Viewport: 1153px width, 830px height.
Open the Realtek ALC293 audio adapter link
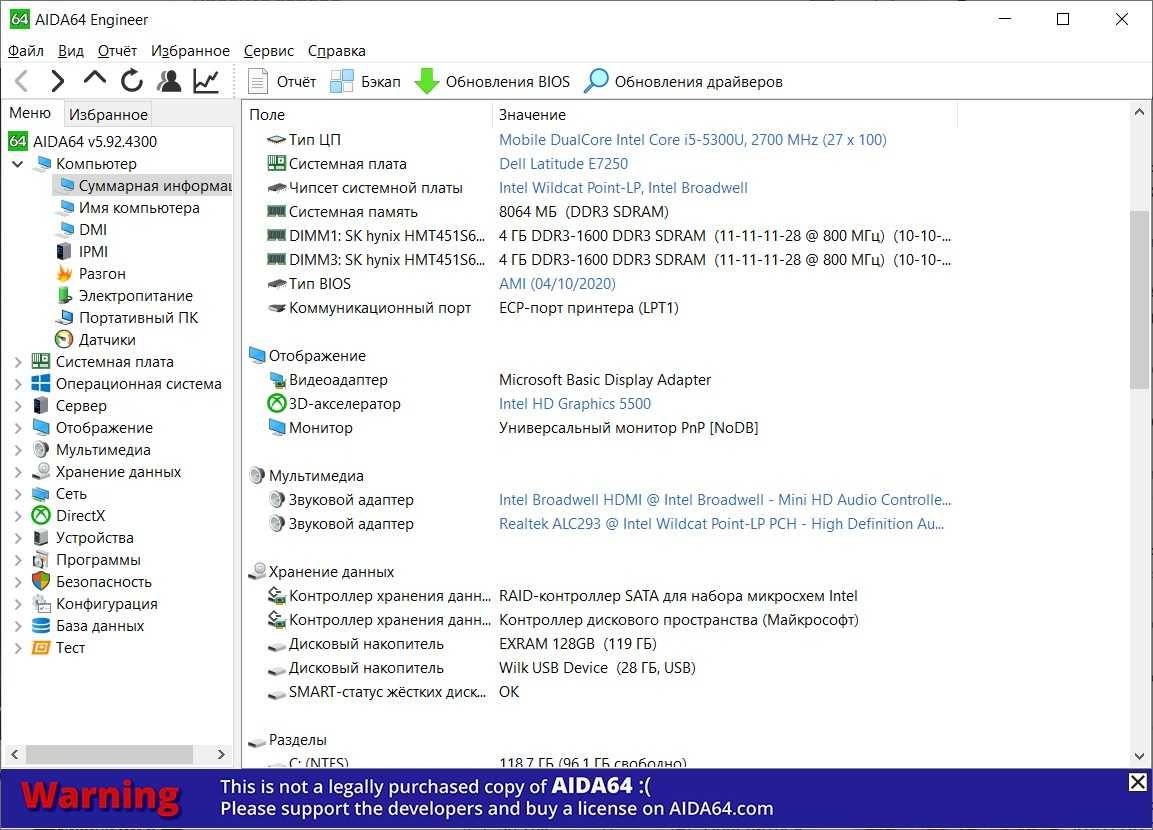[x=721, y=524]
